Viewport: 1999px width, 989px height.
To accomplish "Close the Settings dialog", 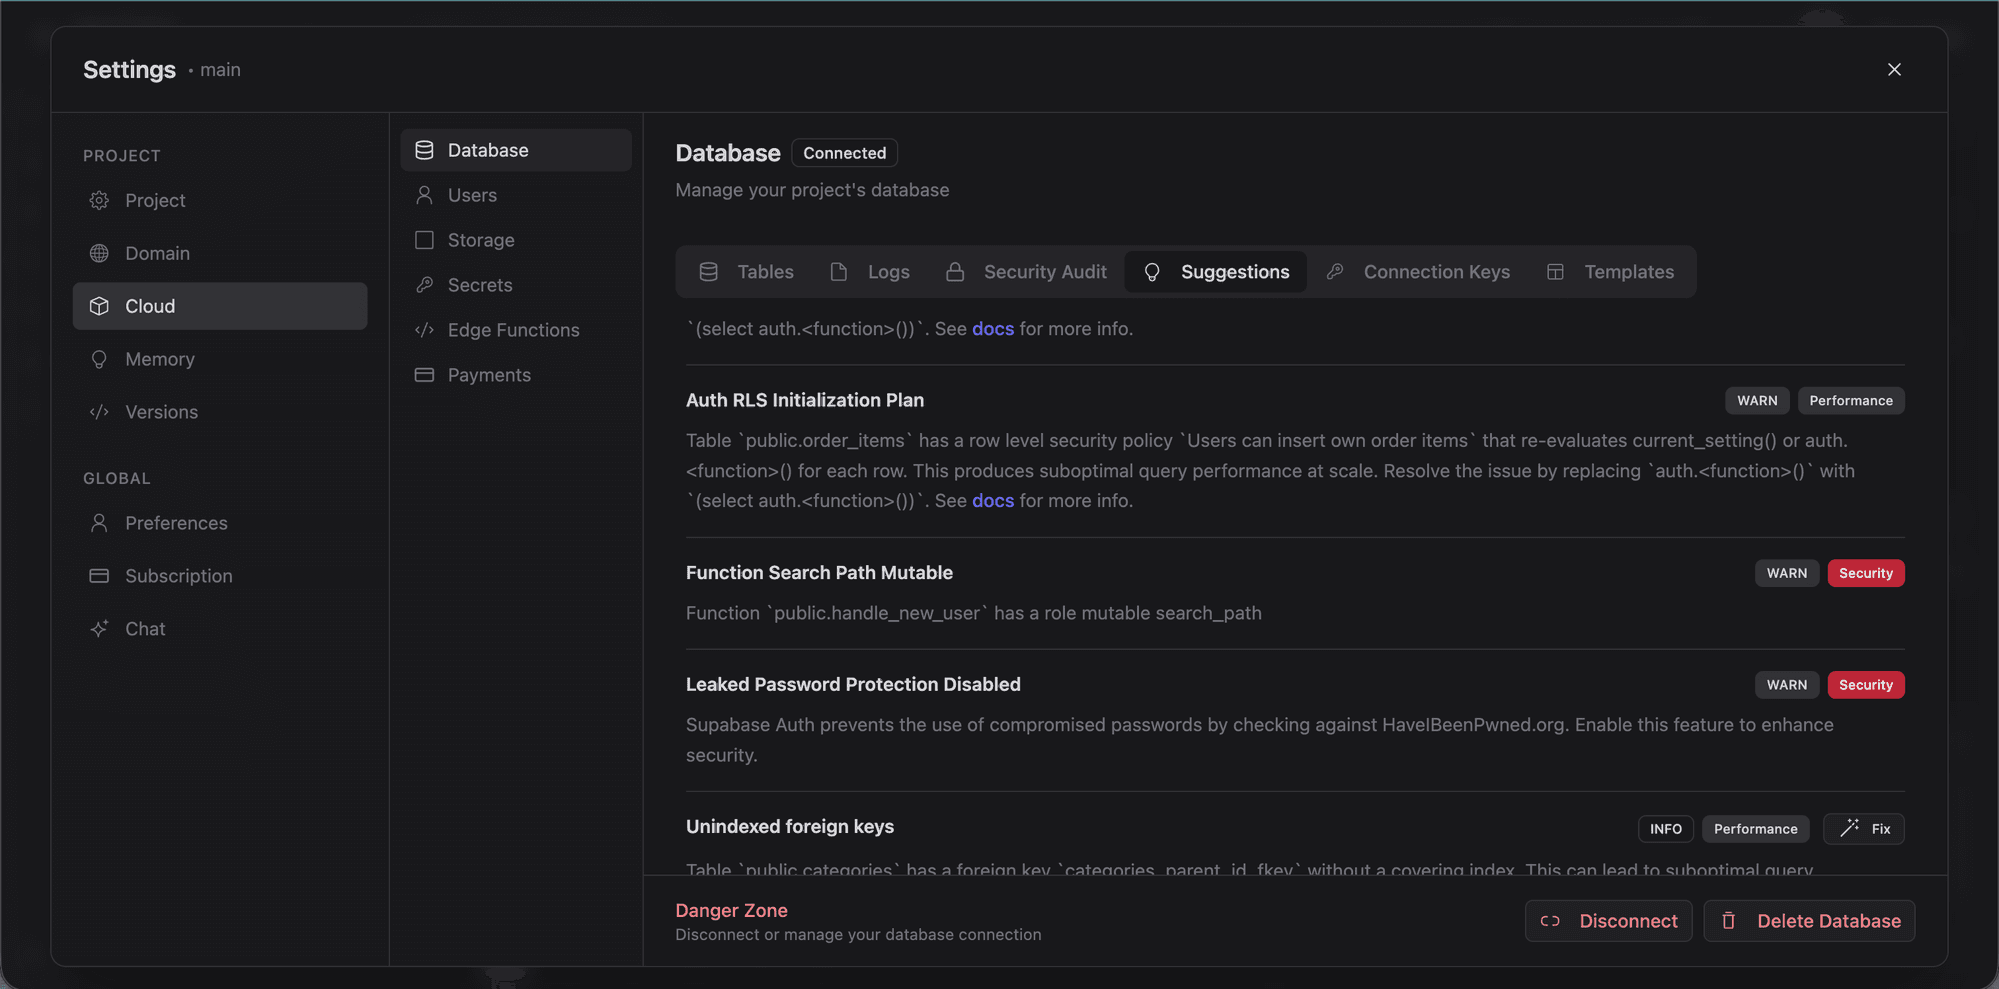I will pos(1894,69).
